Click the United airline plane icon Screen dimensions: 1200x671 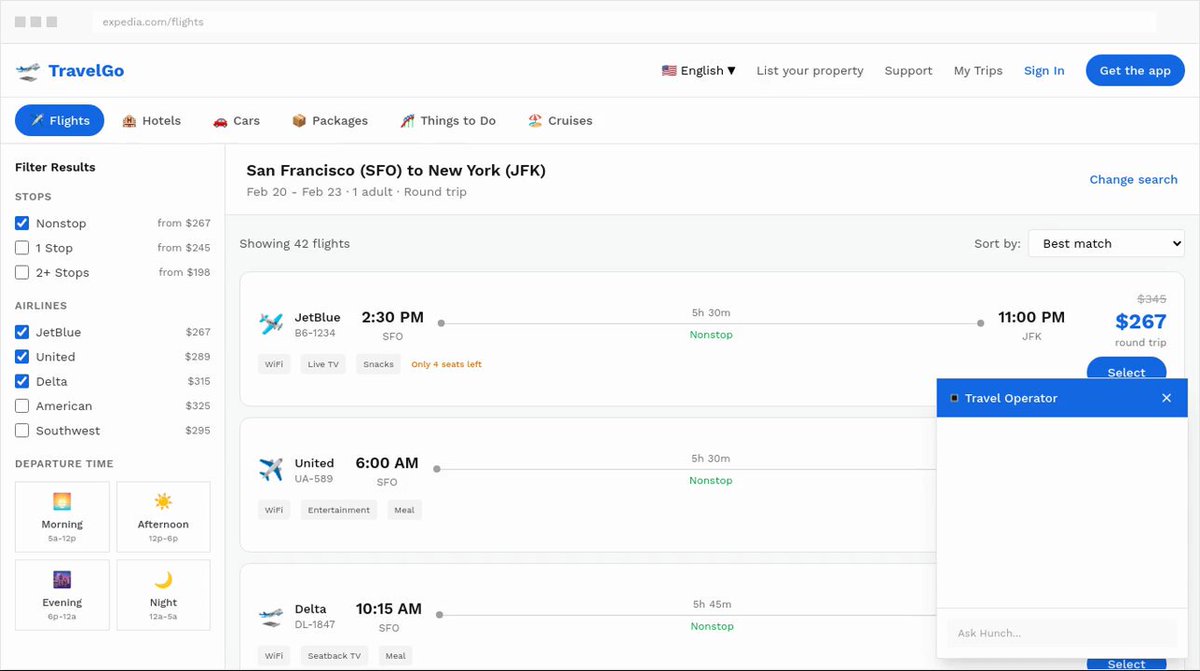point(271,470)
